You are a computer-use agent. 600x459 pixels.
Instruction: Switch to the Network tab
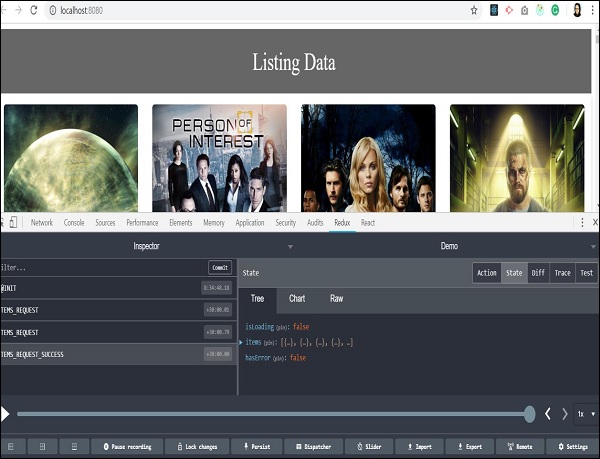(42, 223)
